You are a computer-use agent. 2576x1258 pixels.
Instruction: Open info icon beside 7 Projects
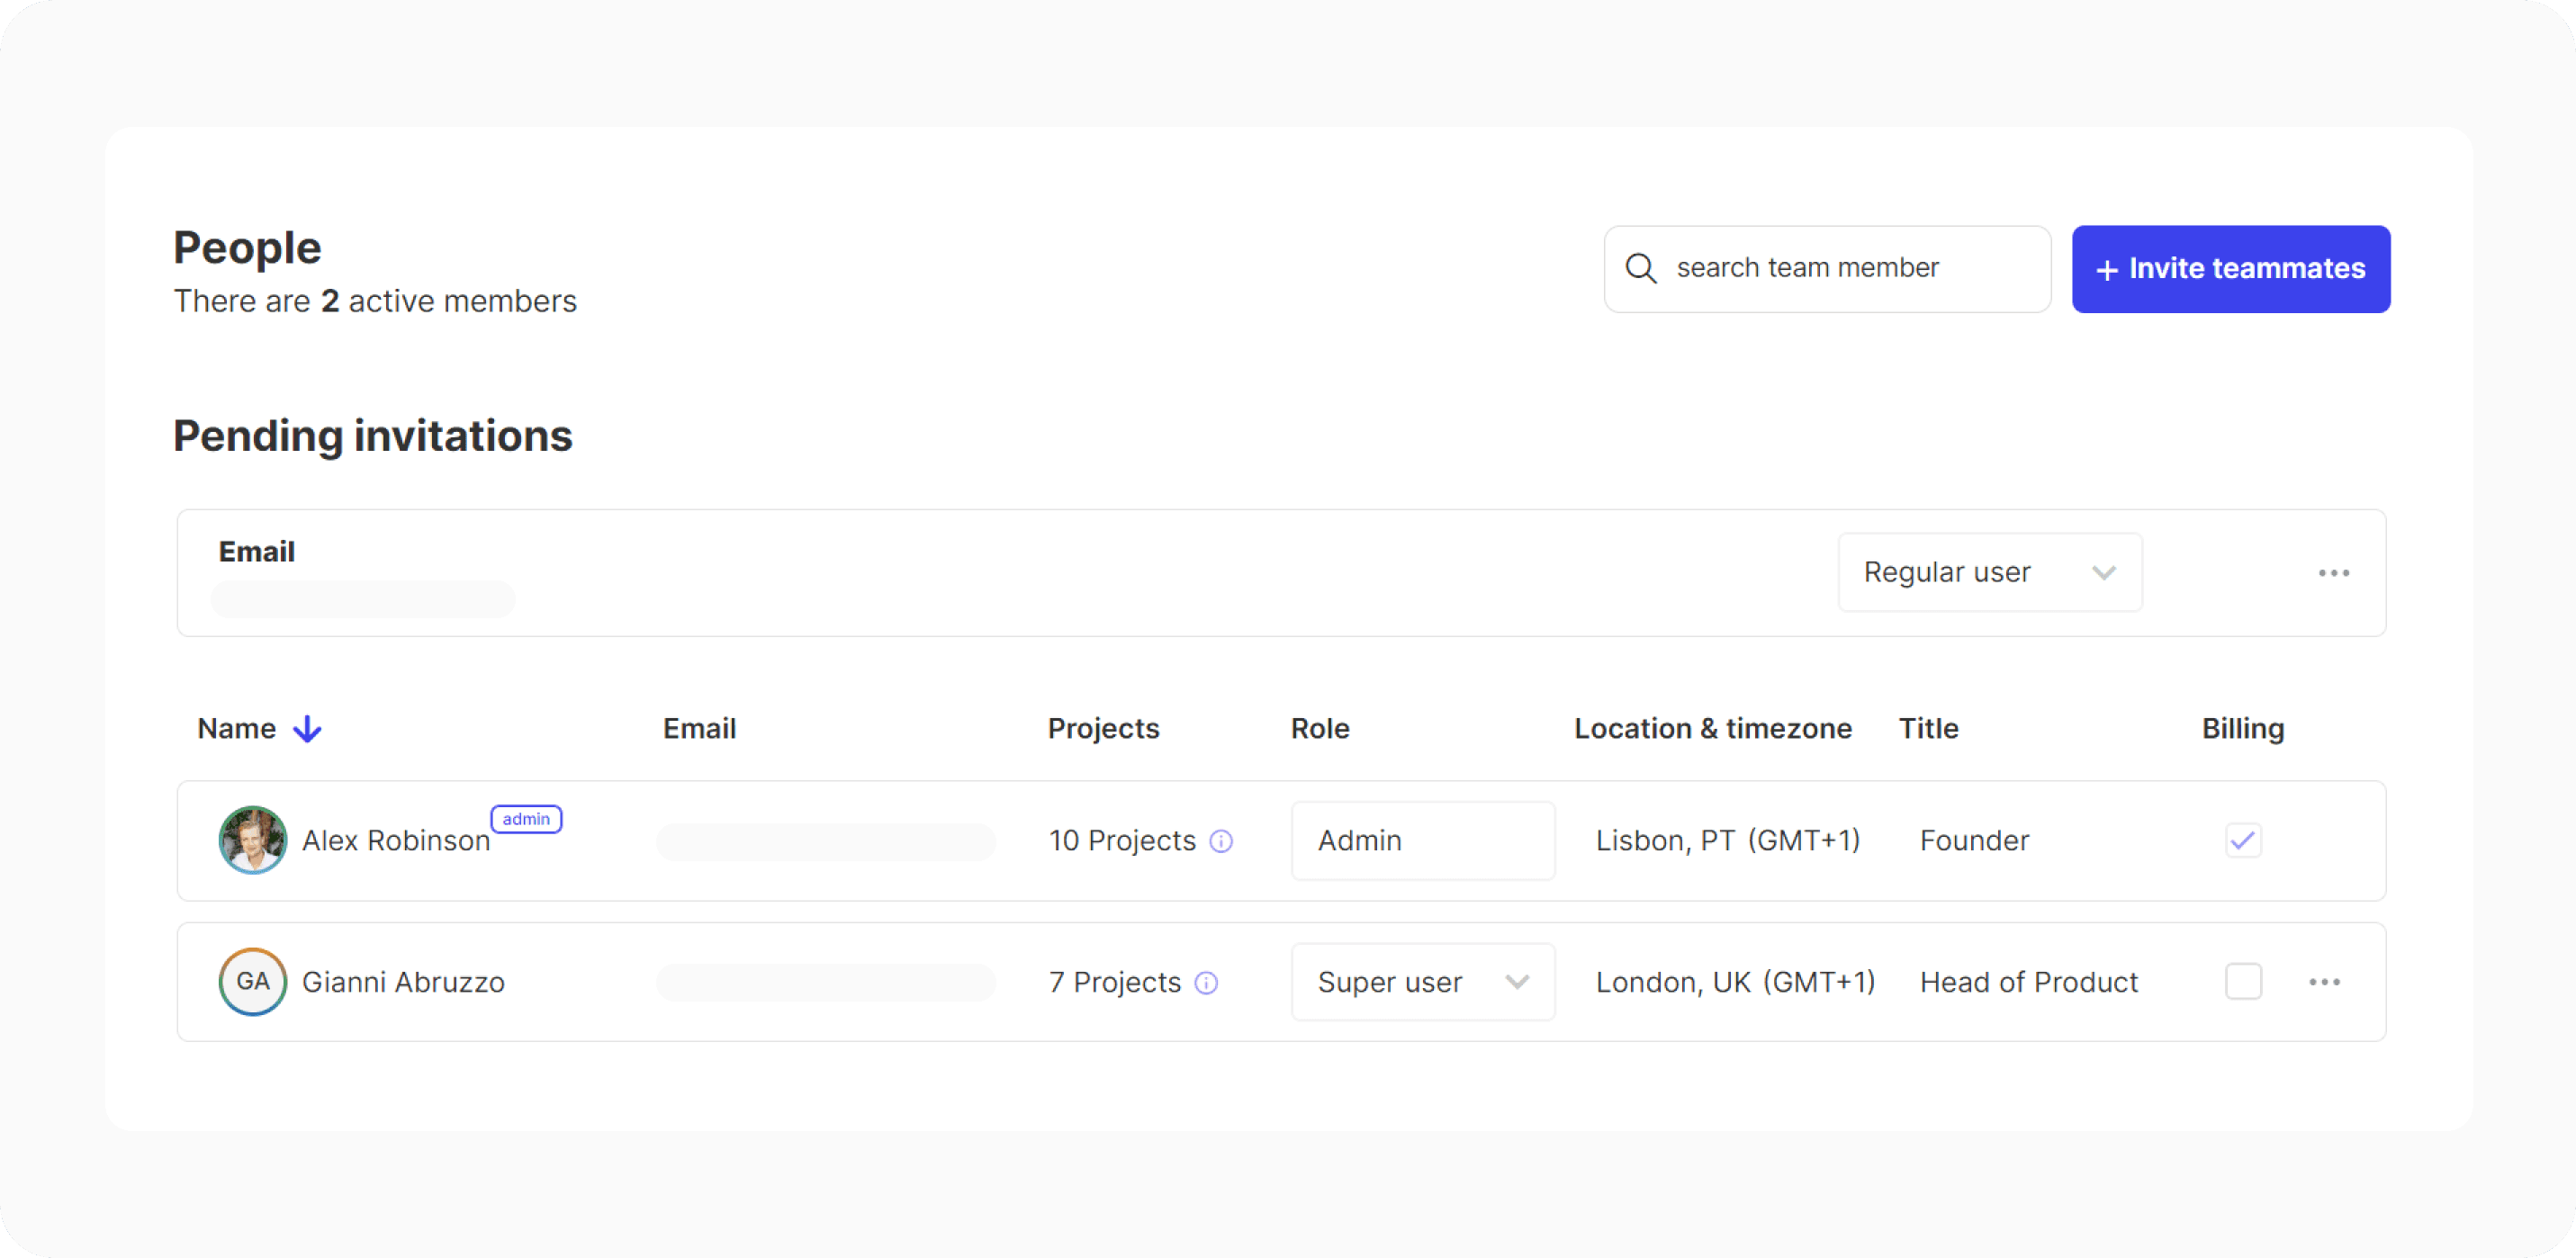pyautogui.click(x=1207, y=983)
